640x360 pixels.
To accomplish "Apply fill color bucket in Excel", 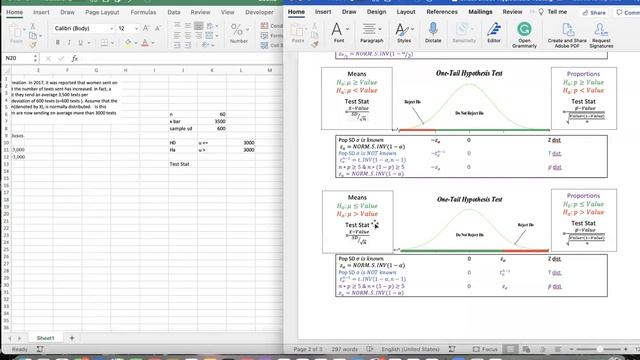I will point(129,43).
